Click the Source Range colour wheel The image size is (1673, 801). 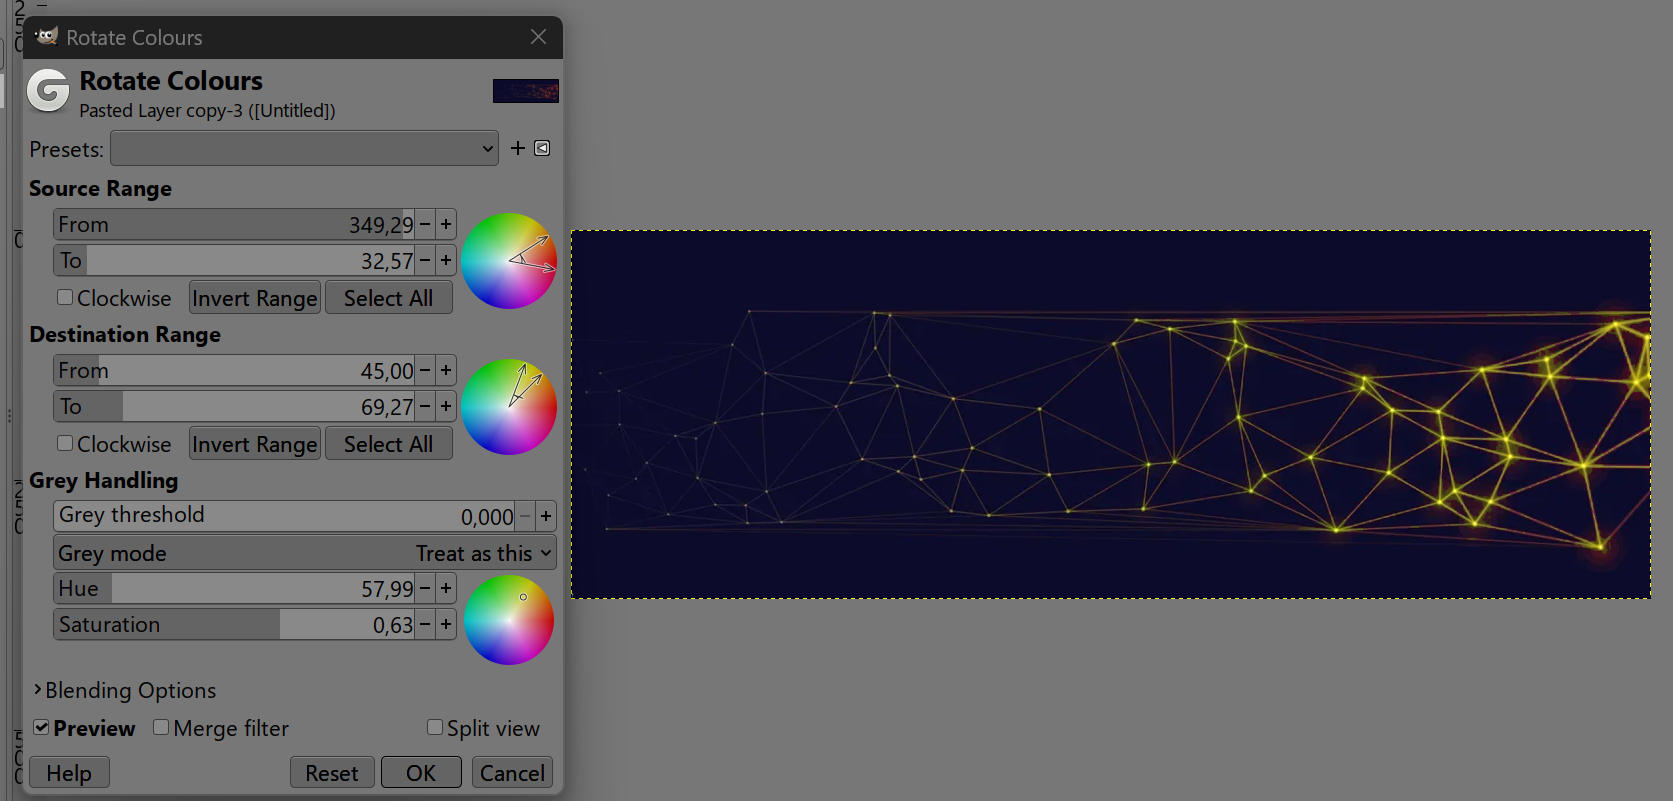(509, 261)
